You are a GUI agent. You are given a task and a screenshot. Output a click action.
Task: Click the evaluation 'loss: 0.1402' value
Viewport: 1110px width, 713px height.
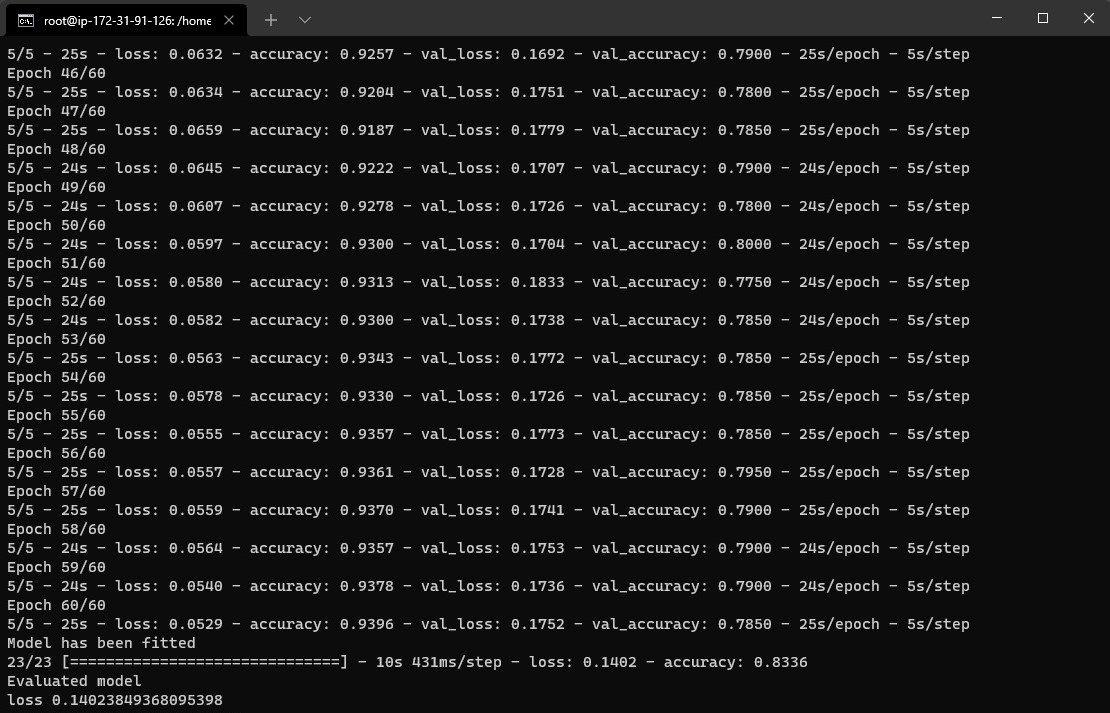pyautogui.click(x=583, y=662)
